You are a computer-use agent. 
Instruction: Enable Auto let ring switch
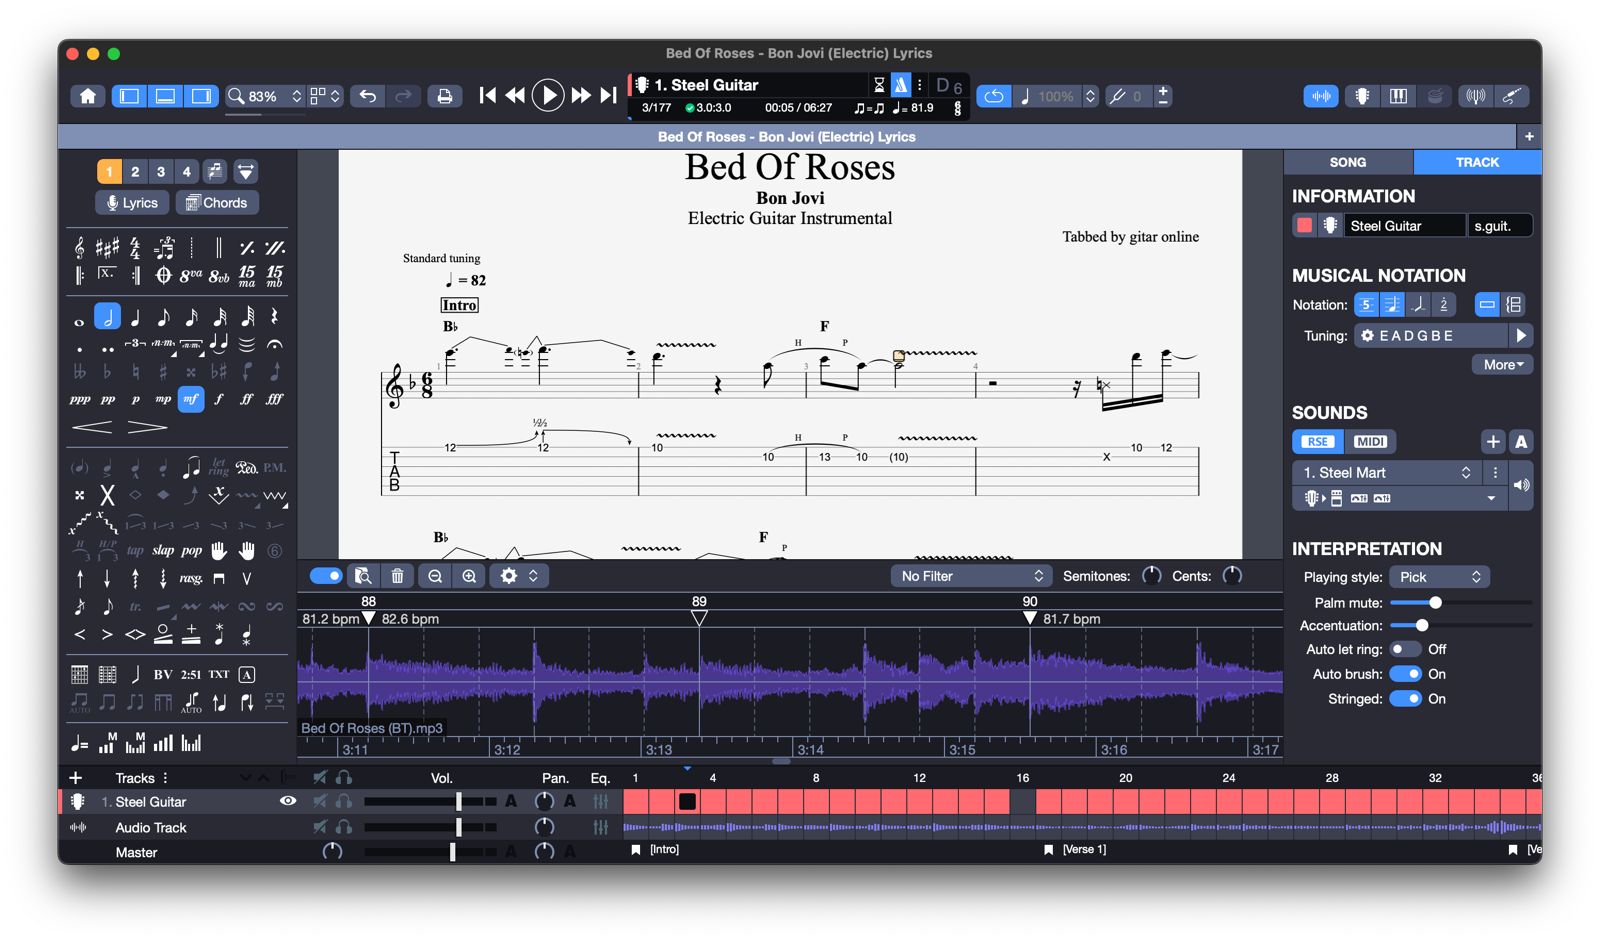coord(1405,649)
